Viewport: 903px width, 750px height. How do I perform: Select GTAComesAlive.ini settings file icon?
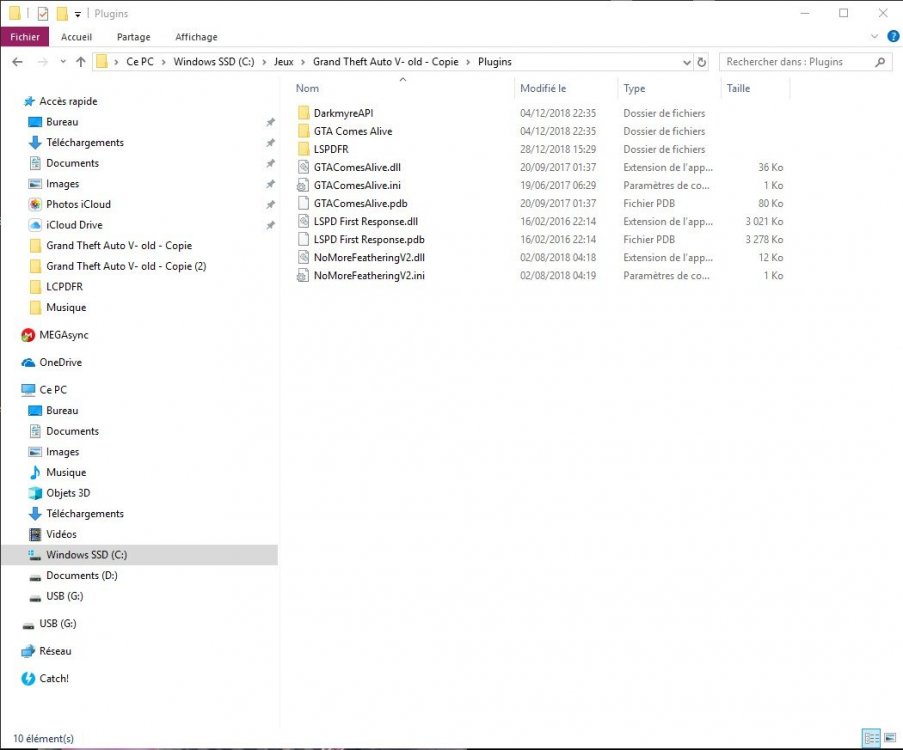[303, 185]
